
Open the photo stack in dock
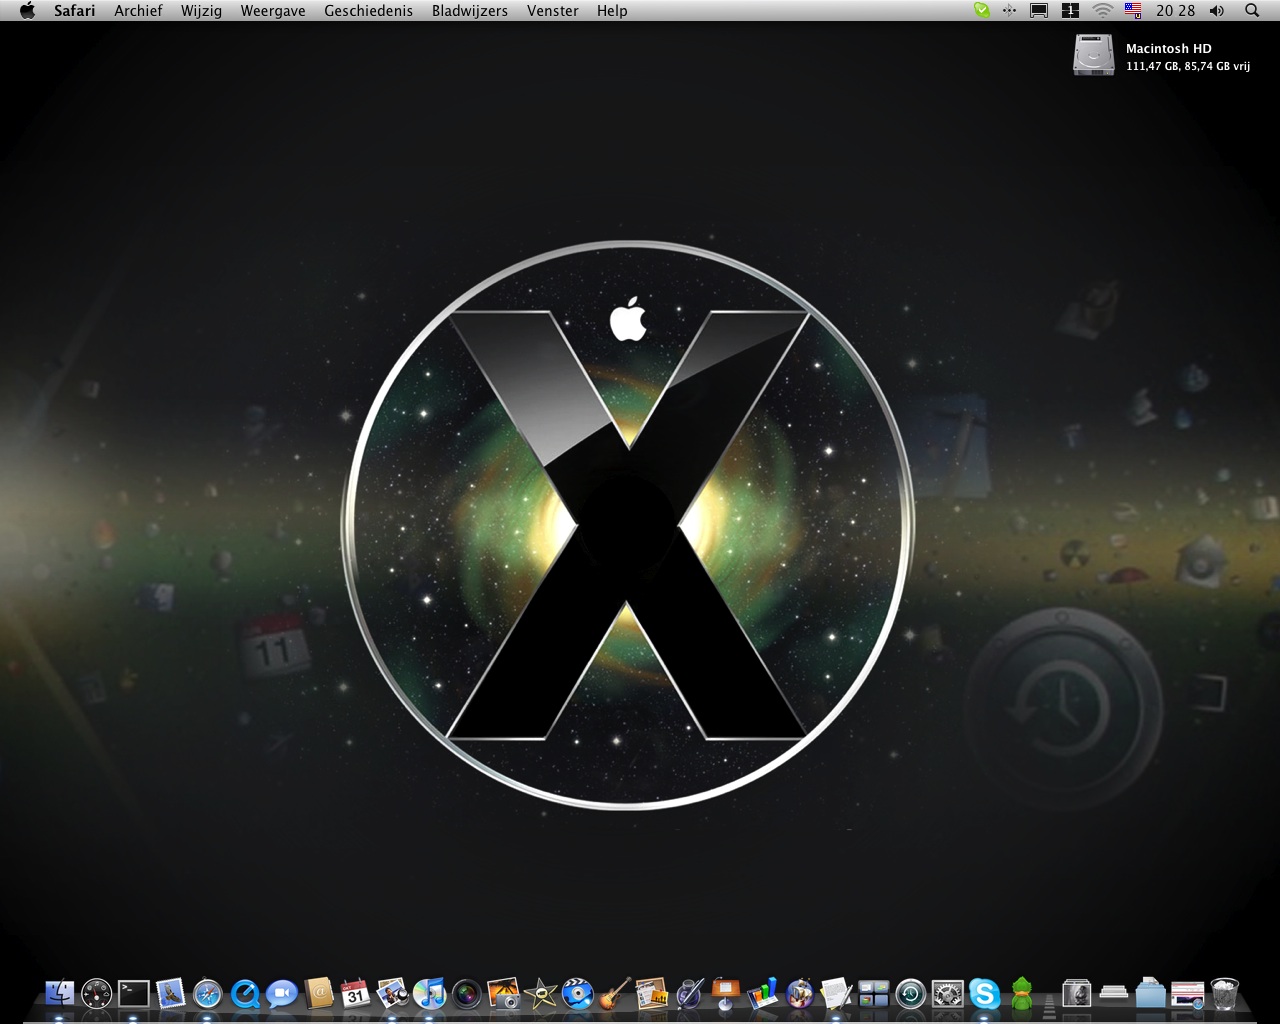(1077, 993)
